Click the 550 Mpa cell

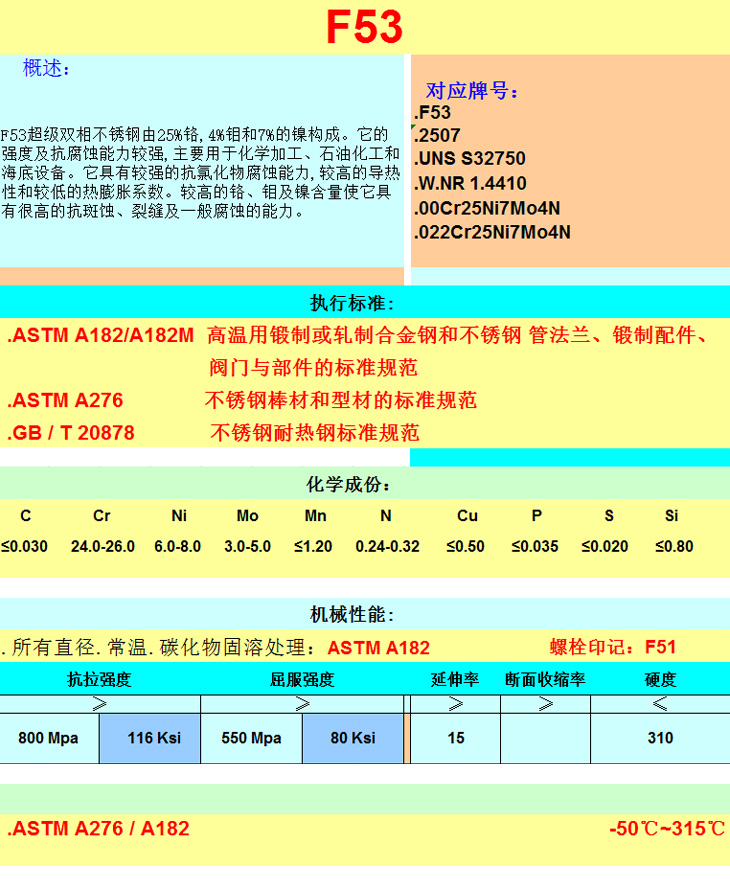pyautogui.click(x=251, y=738)
